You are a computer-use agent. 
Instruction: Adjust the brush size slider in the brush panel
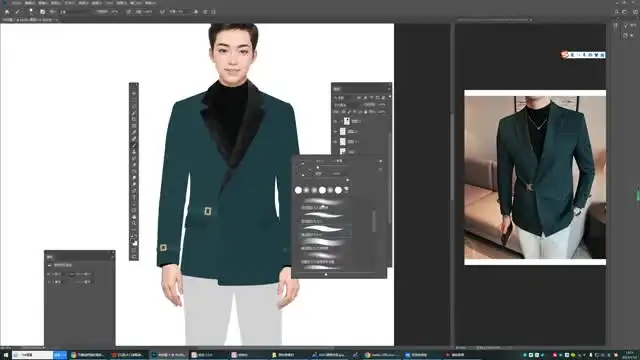(x=318, y=167)
